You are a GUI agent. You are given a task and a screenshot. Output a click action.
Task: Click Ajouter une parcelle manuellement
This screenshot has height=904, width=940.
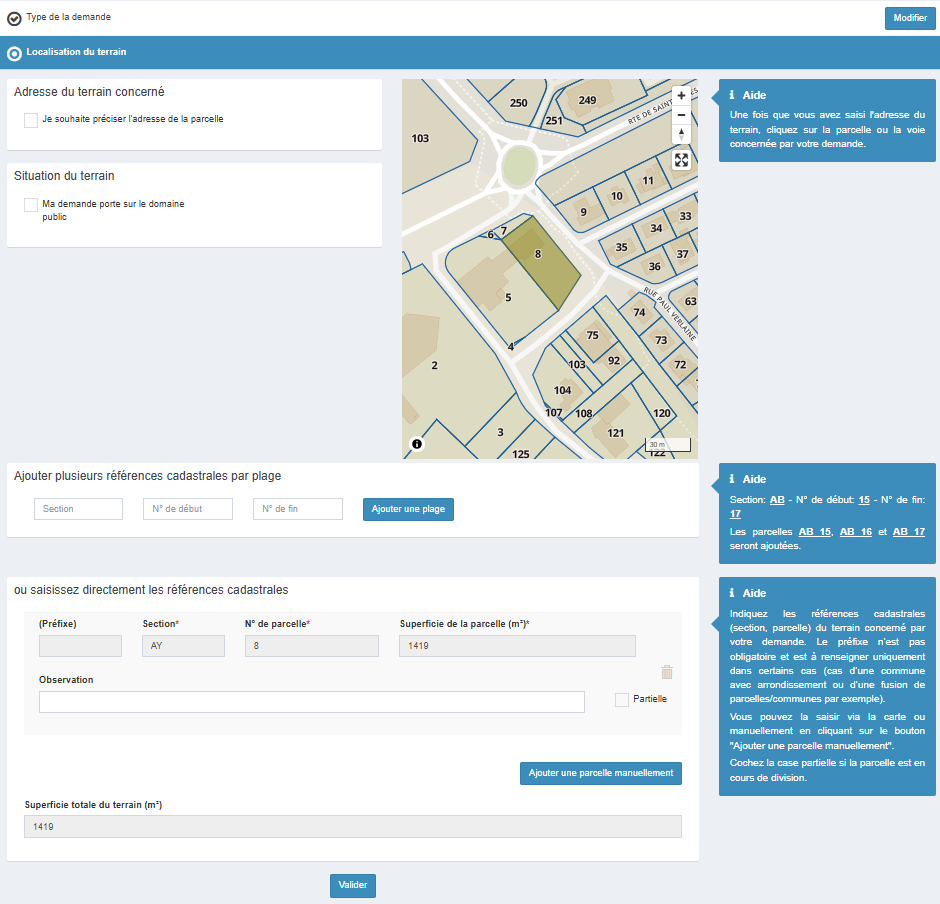pos(600,773)
